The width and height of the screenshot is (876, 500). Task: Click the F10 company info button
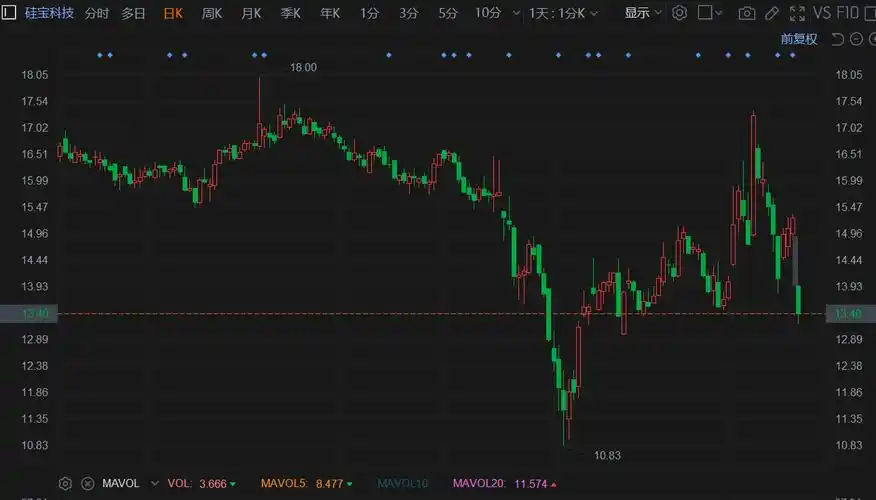pos(847,13)
